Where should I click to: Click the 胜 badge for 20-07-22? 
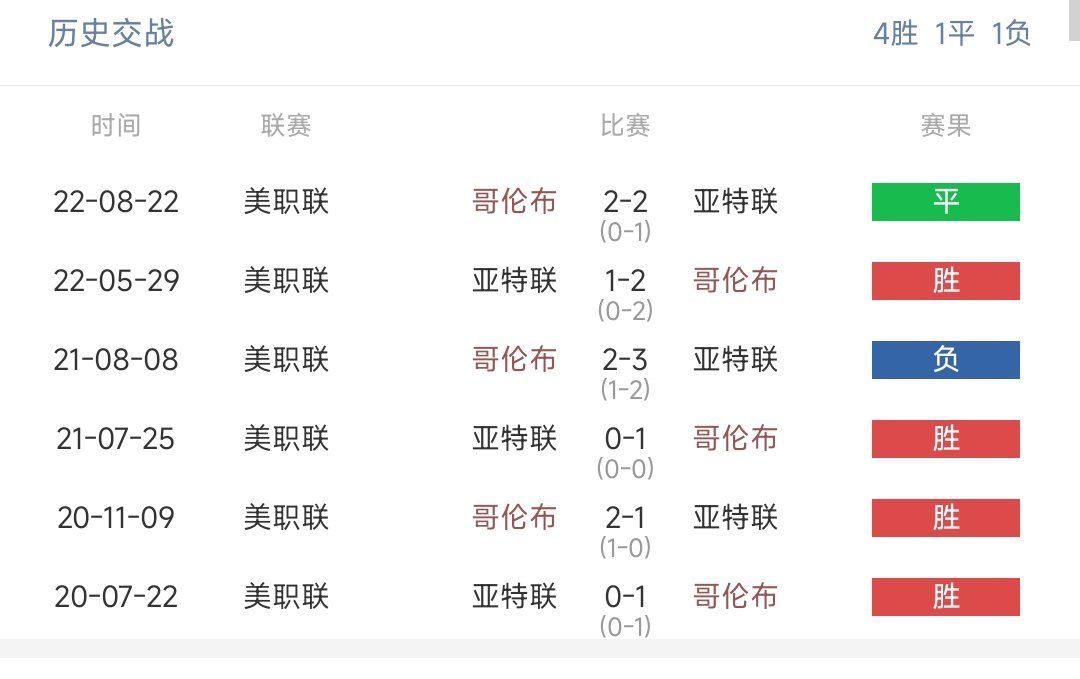point(945,596)
